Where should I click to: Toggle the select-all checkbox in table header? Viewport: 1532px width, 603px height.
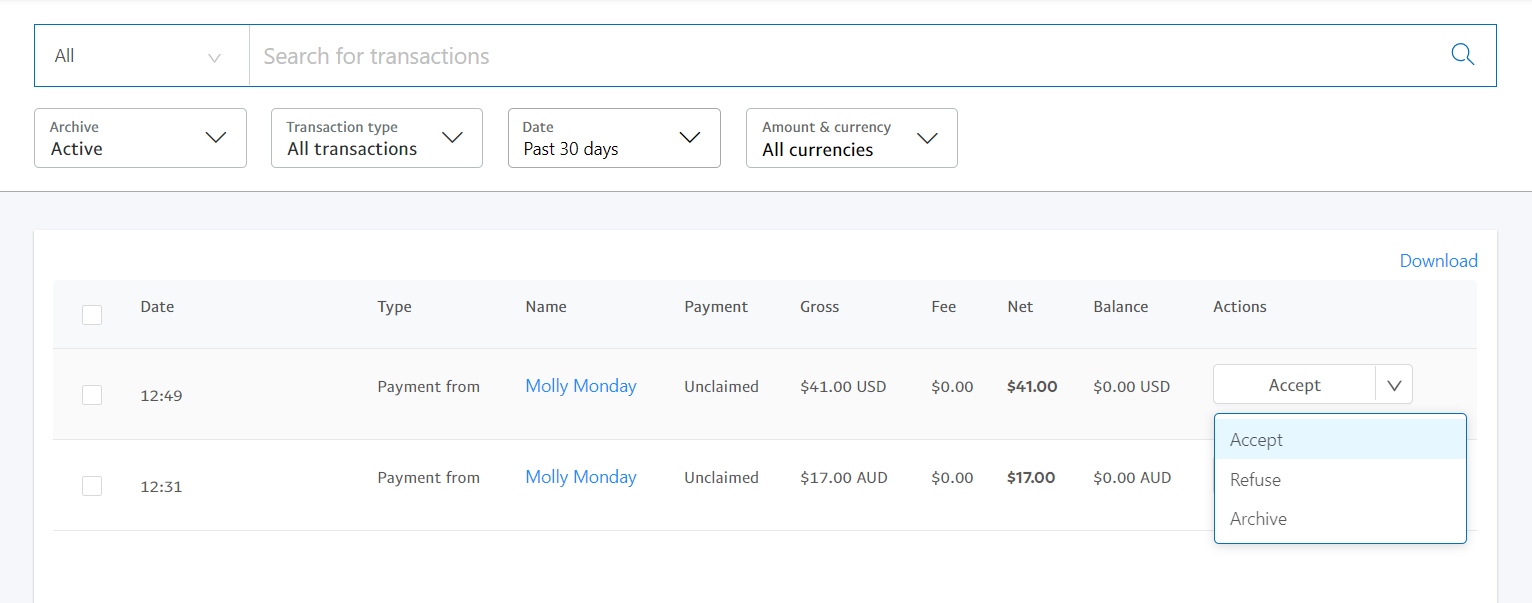coord(92,315)
